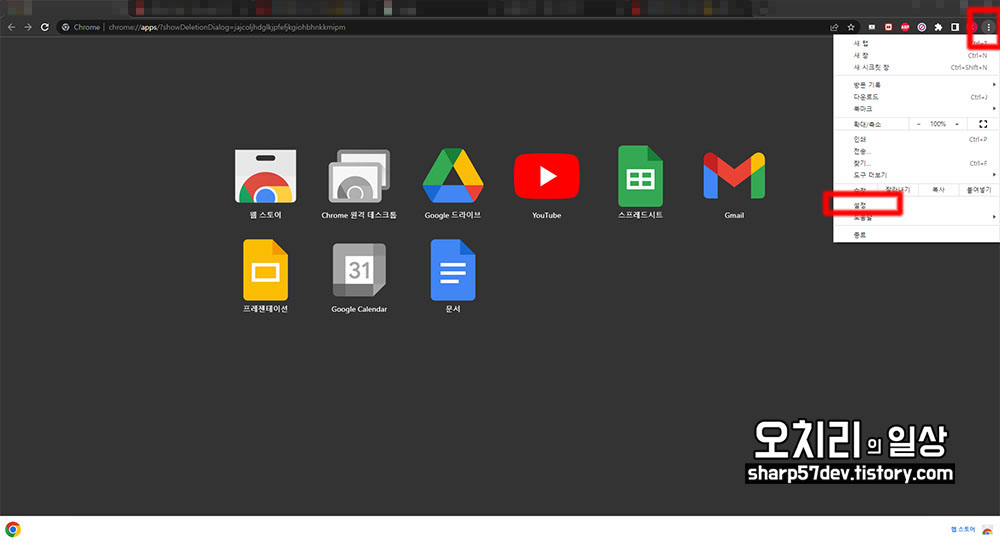Open the Google 드라이브 app icon
The image size is (1000, 542).
[x=453, y=177]
